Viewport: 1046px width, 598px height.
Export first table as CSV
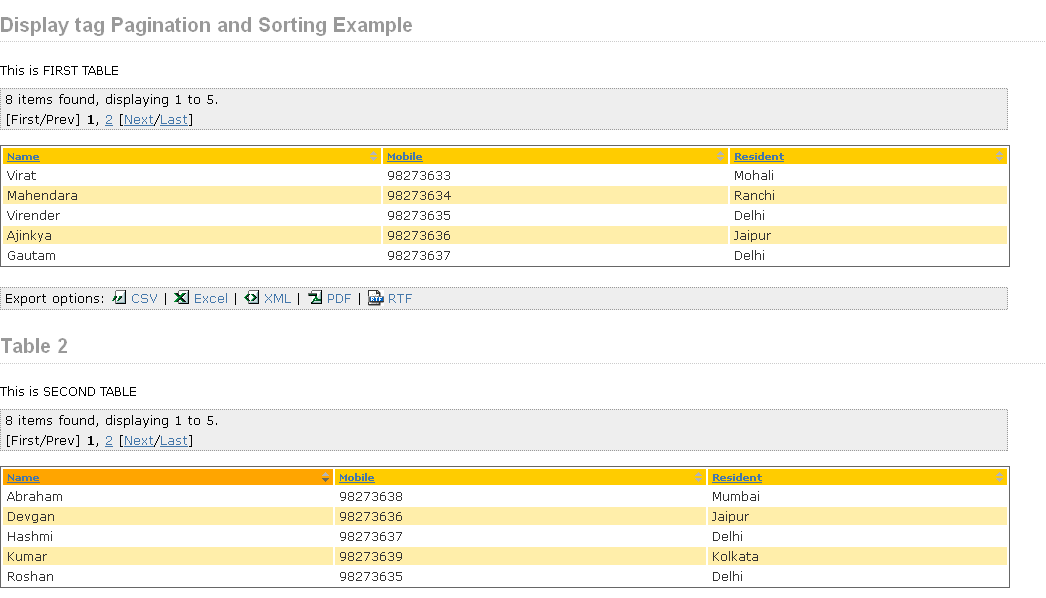click(x=144, y=298)
